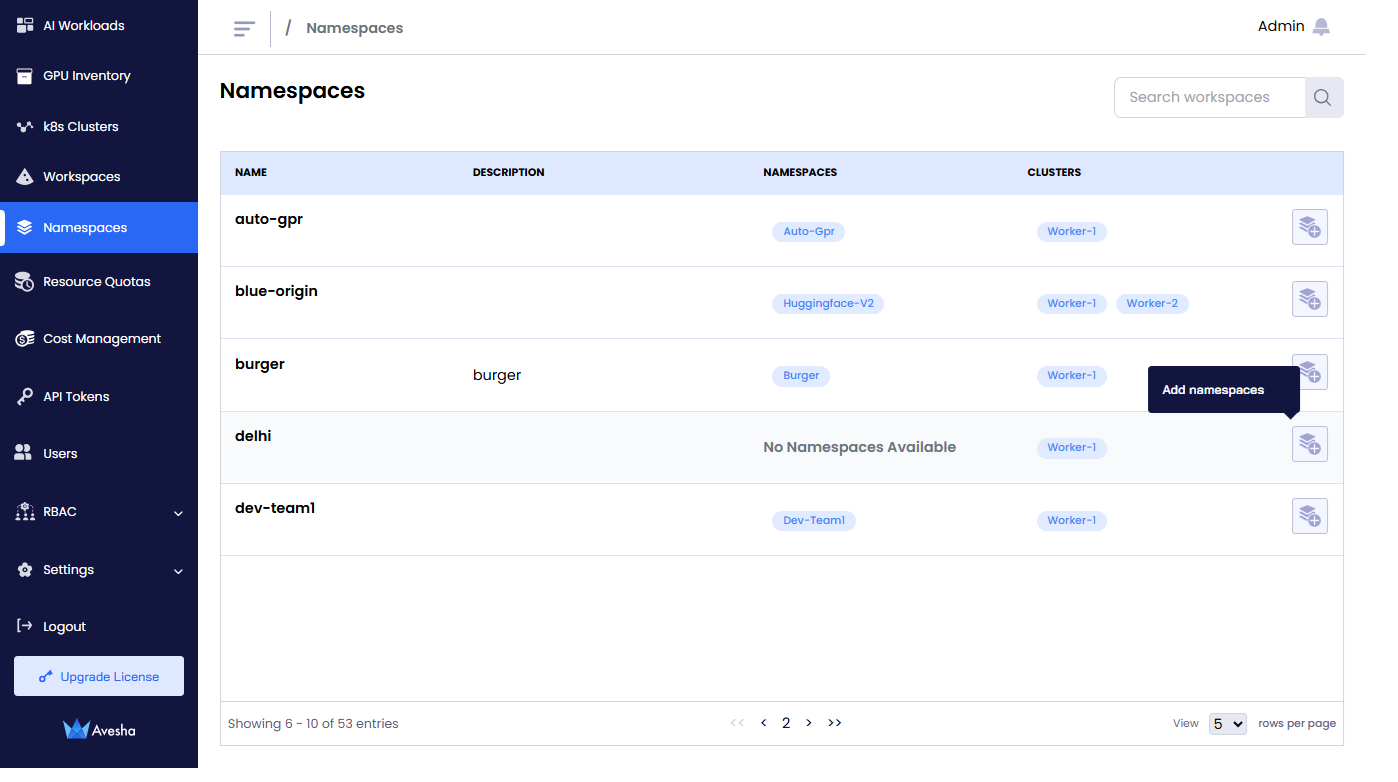Click the Settings gear icon

(25, 570)
